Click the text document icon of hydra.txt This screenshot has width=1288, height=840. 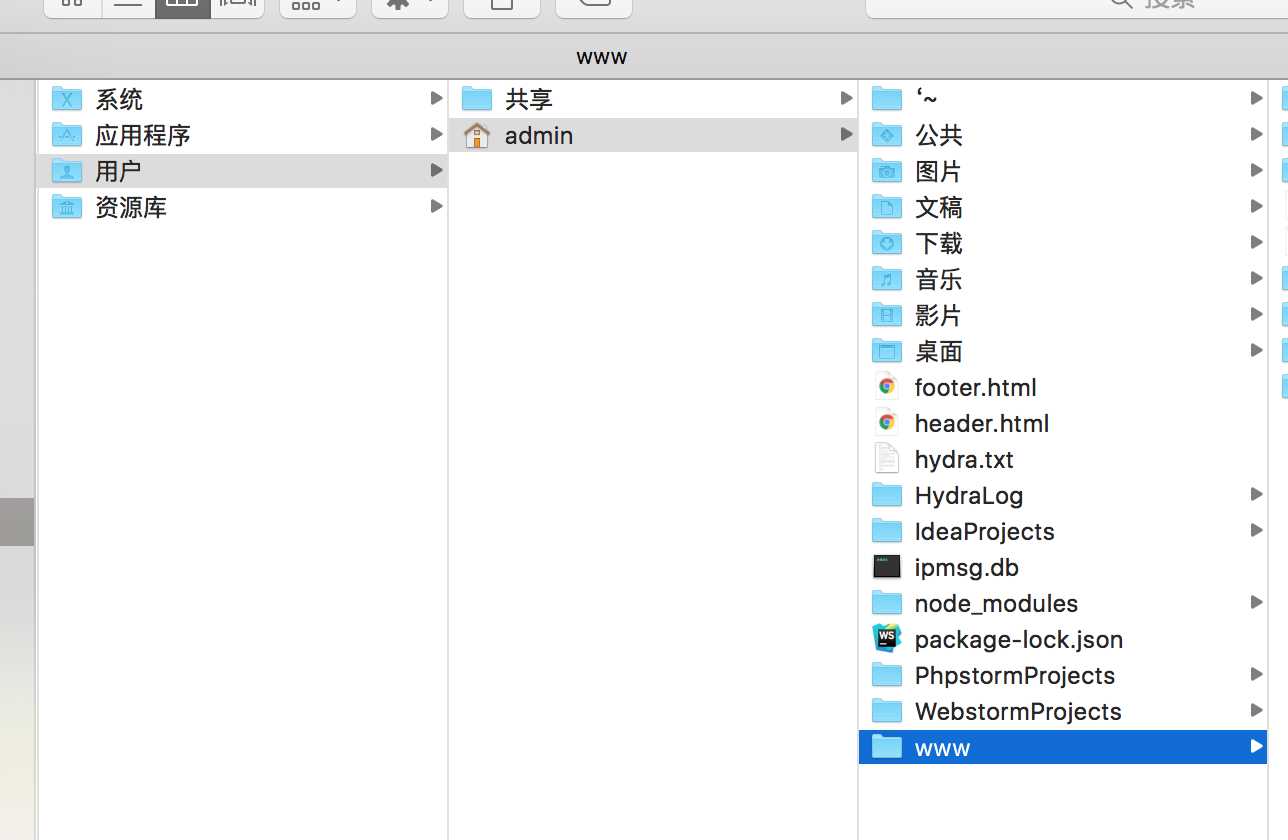pos(887,458)
